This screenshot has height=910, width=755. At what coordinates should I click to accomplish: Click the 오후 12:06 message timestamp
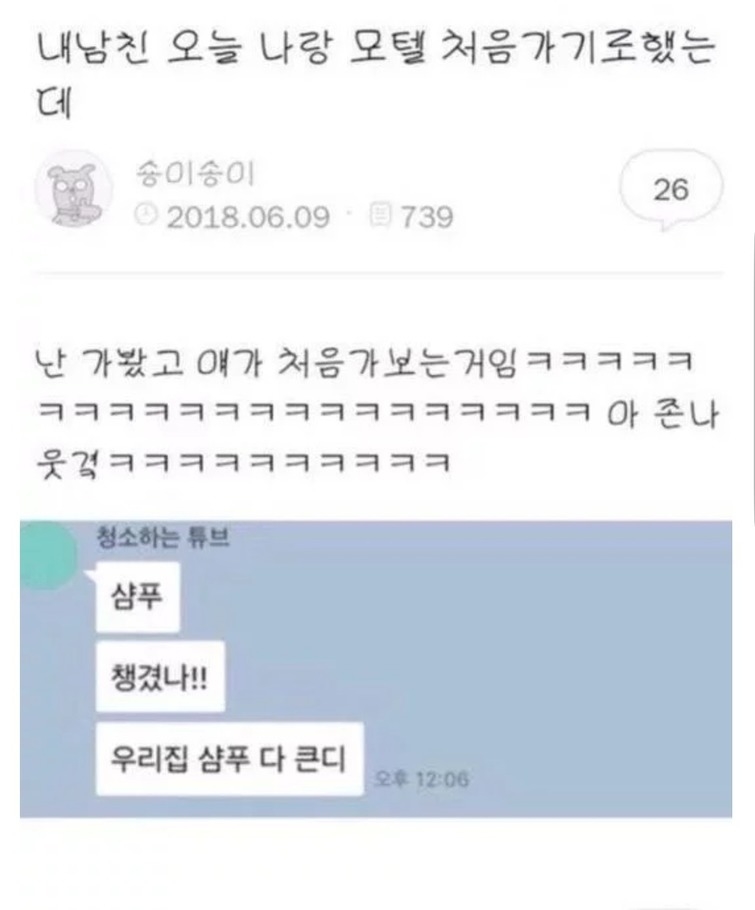(x=422, y=778)
